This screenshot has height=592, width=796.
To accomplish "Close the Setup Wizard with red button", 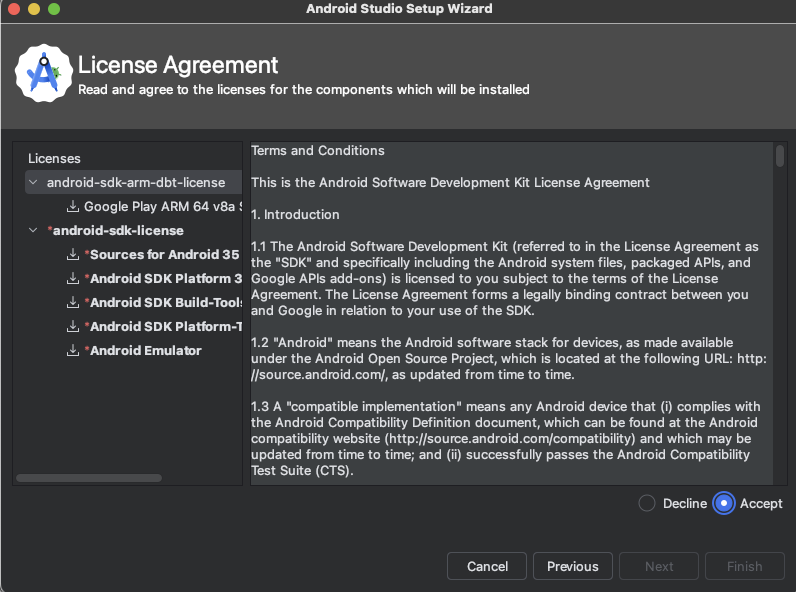I will point(14,9).
